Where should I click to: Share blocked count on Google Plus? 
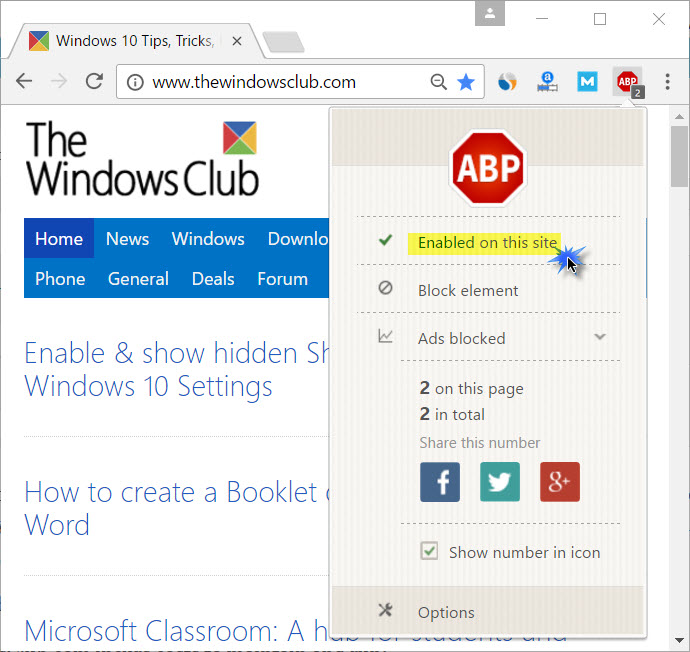pos(560,482)
